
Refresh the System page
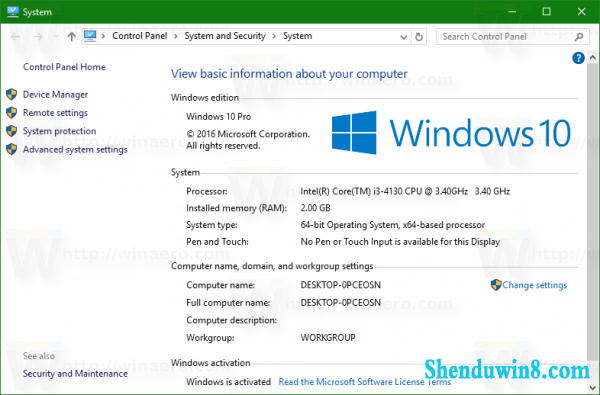pyautogui.click(x=419, y=37)
